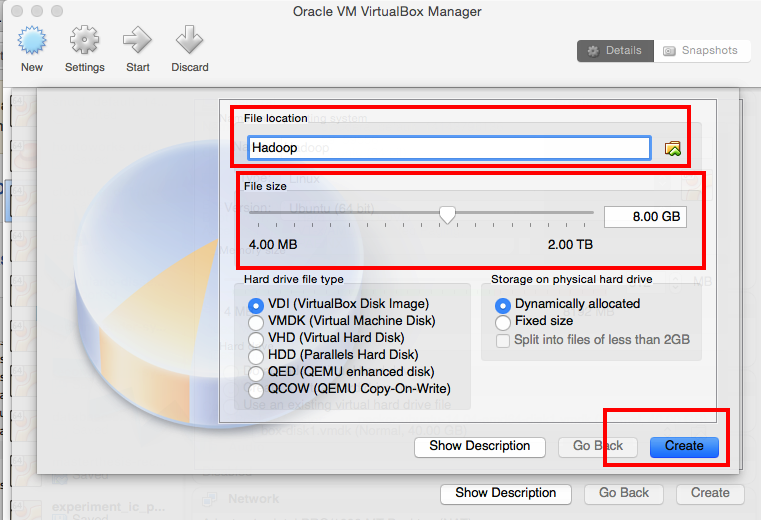Click the 2.00 TB maximum label

pyautogui.click(x=570, y=244)
